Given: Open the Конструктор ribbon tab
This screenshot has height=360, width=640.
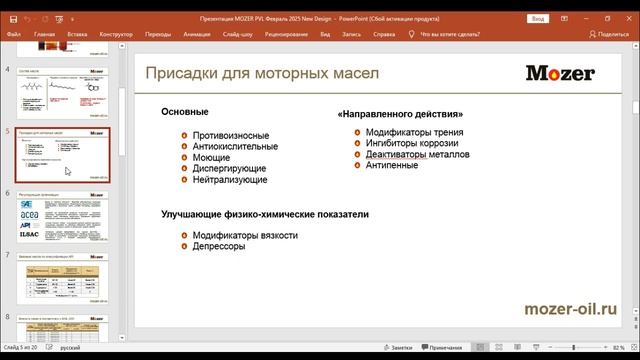Looking at the screenshot, I should pos(116,34).
